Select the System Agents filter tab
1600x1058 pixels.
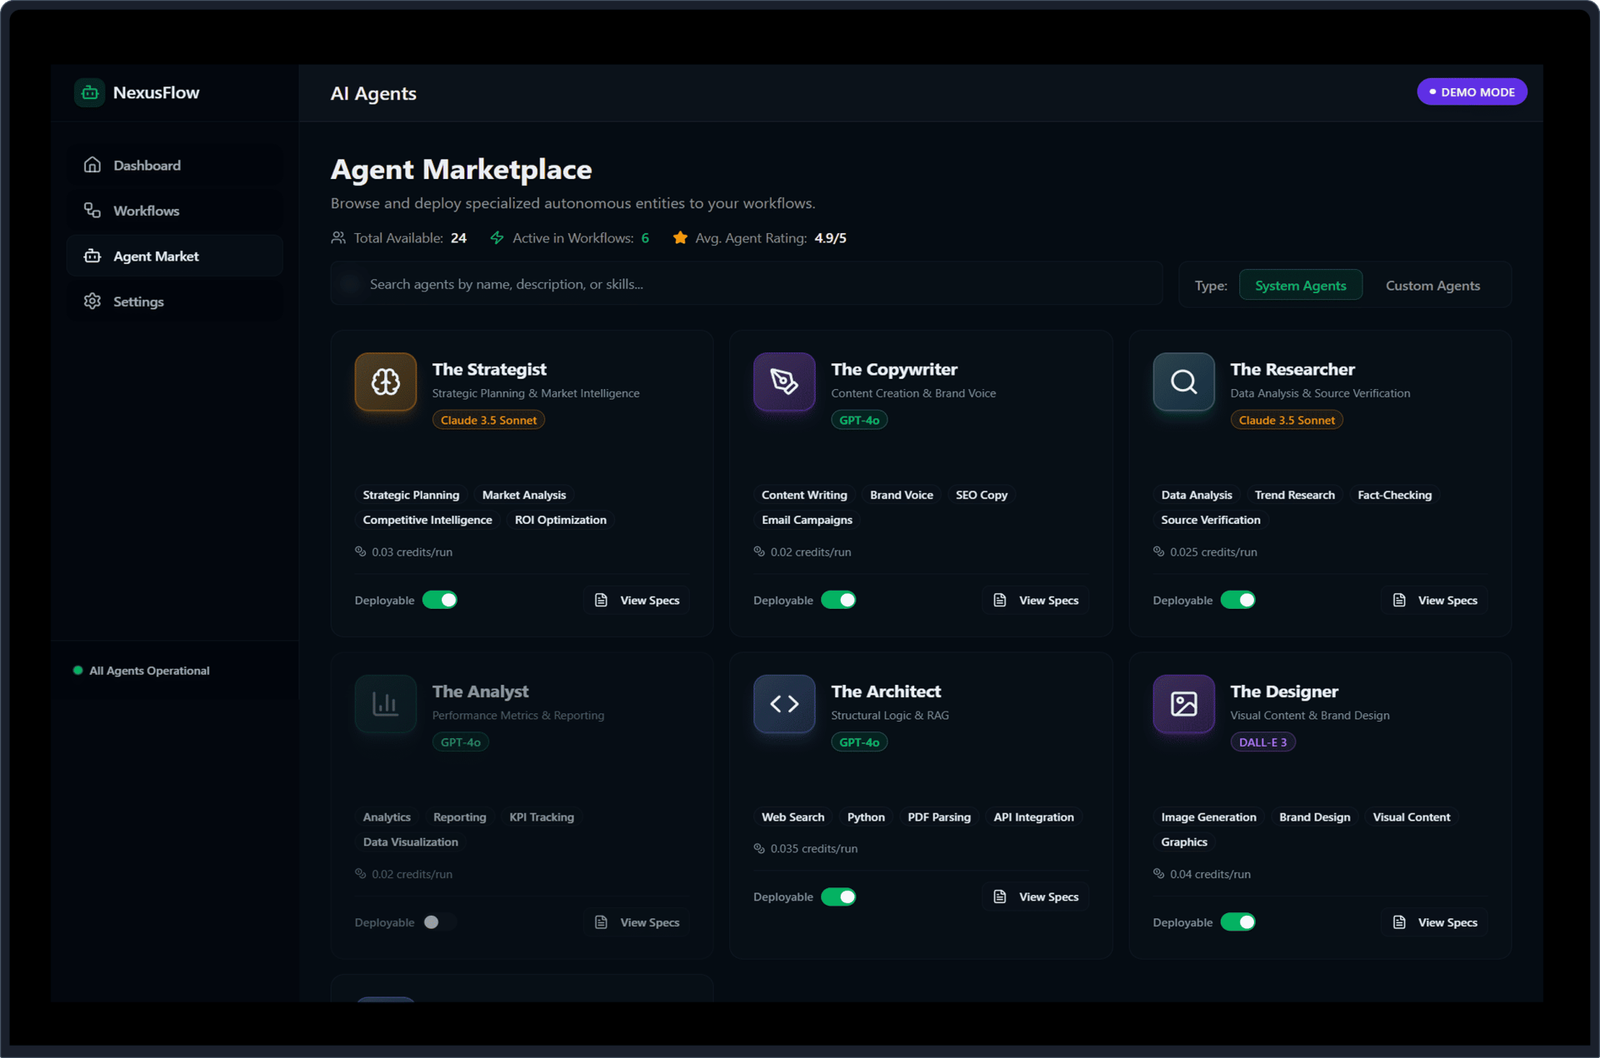click(1300, 286)
